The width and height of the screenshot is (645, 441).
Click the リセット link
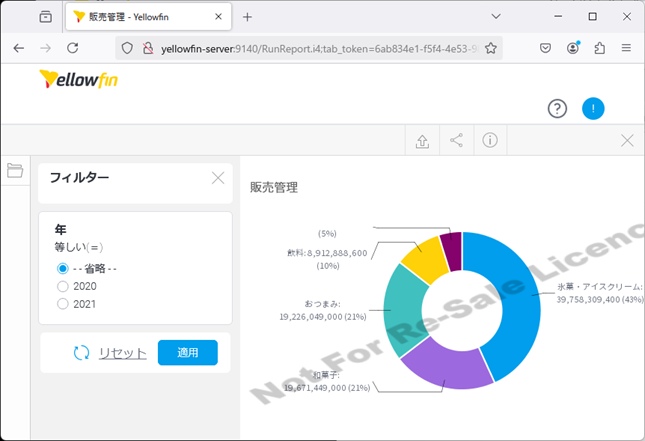click(x=123, y=353)
